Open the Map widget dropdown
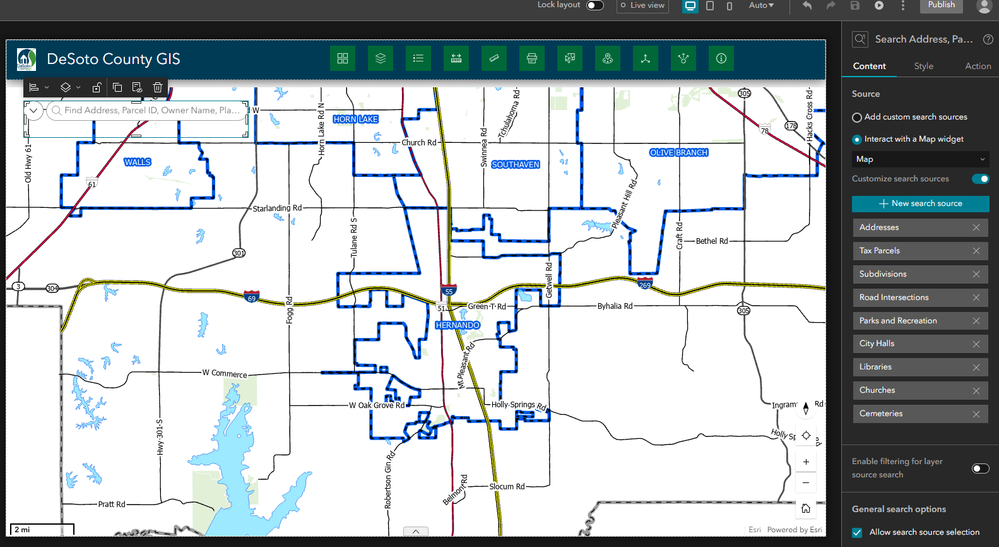 click(921, 159)
